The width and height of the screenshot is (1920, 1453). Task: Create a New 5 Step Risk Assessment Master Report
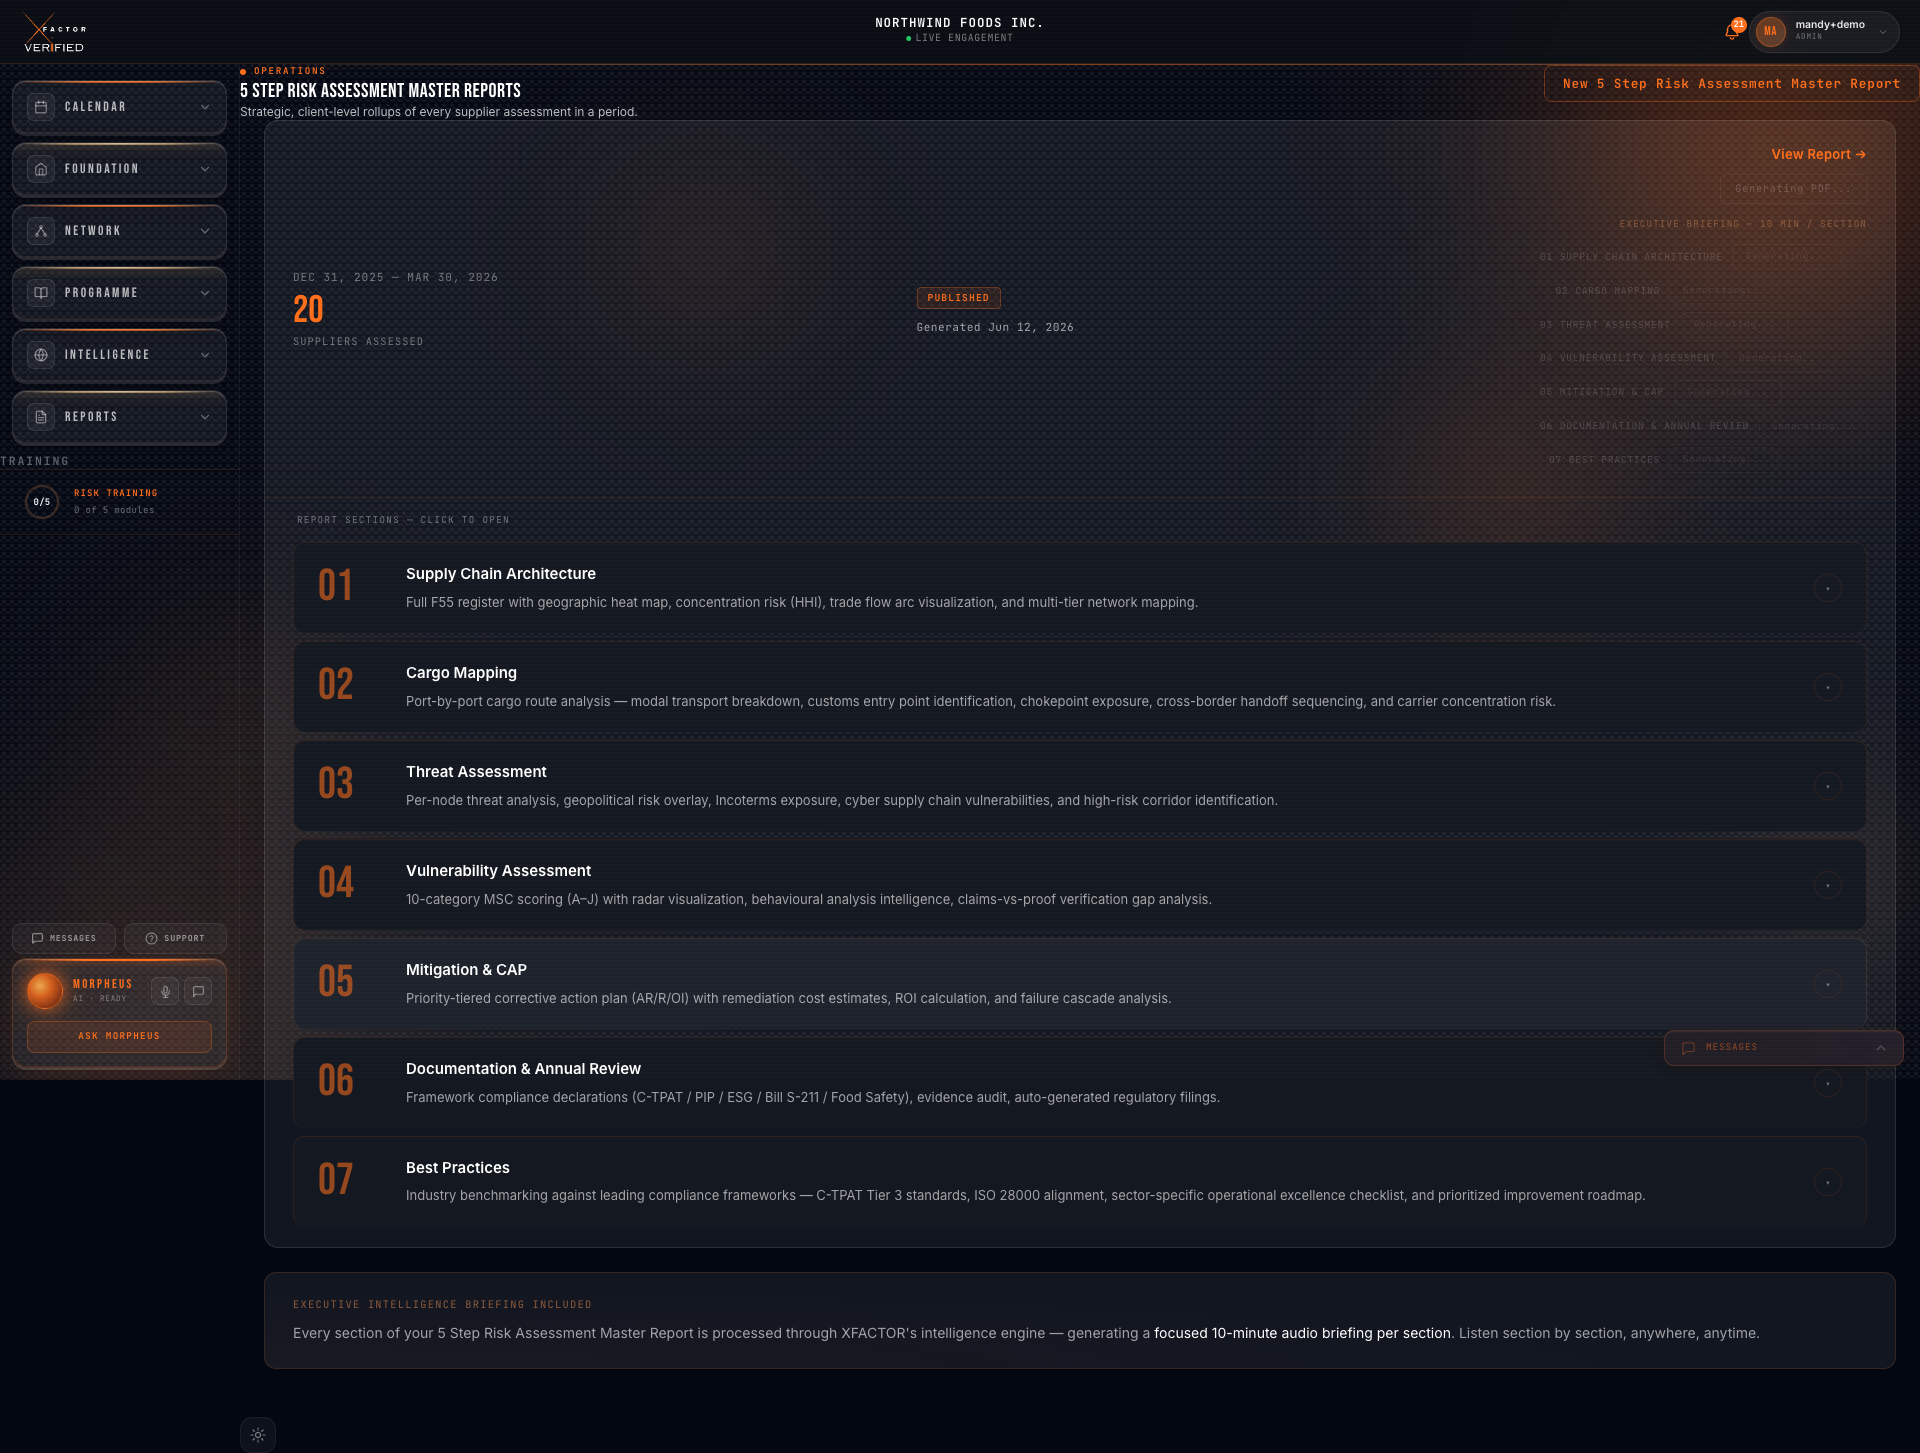1731,84
